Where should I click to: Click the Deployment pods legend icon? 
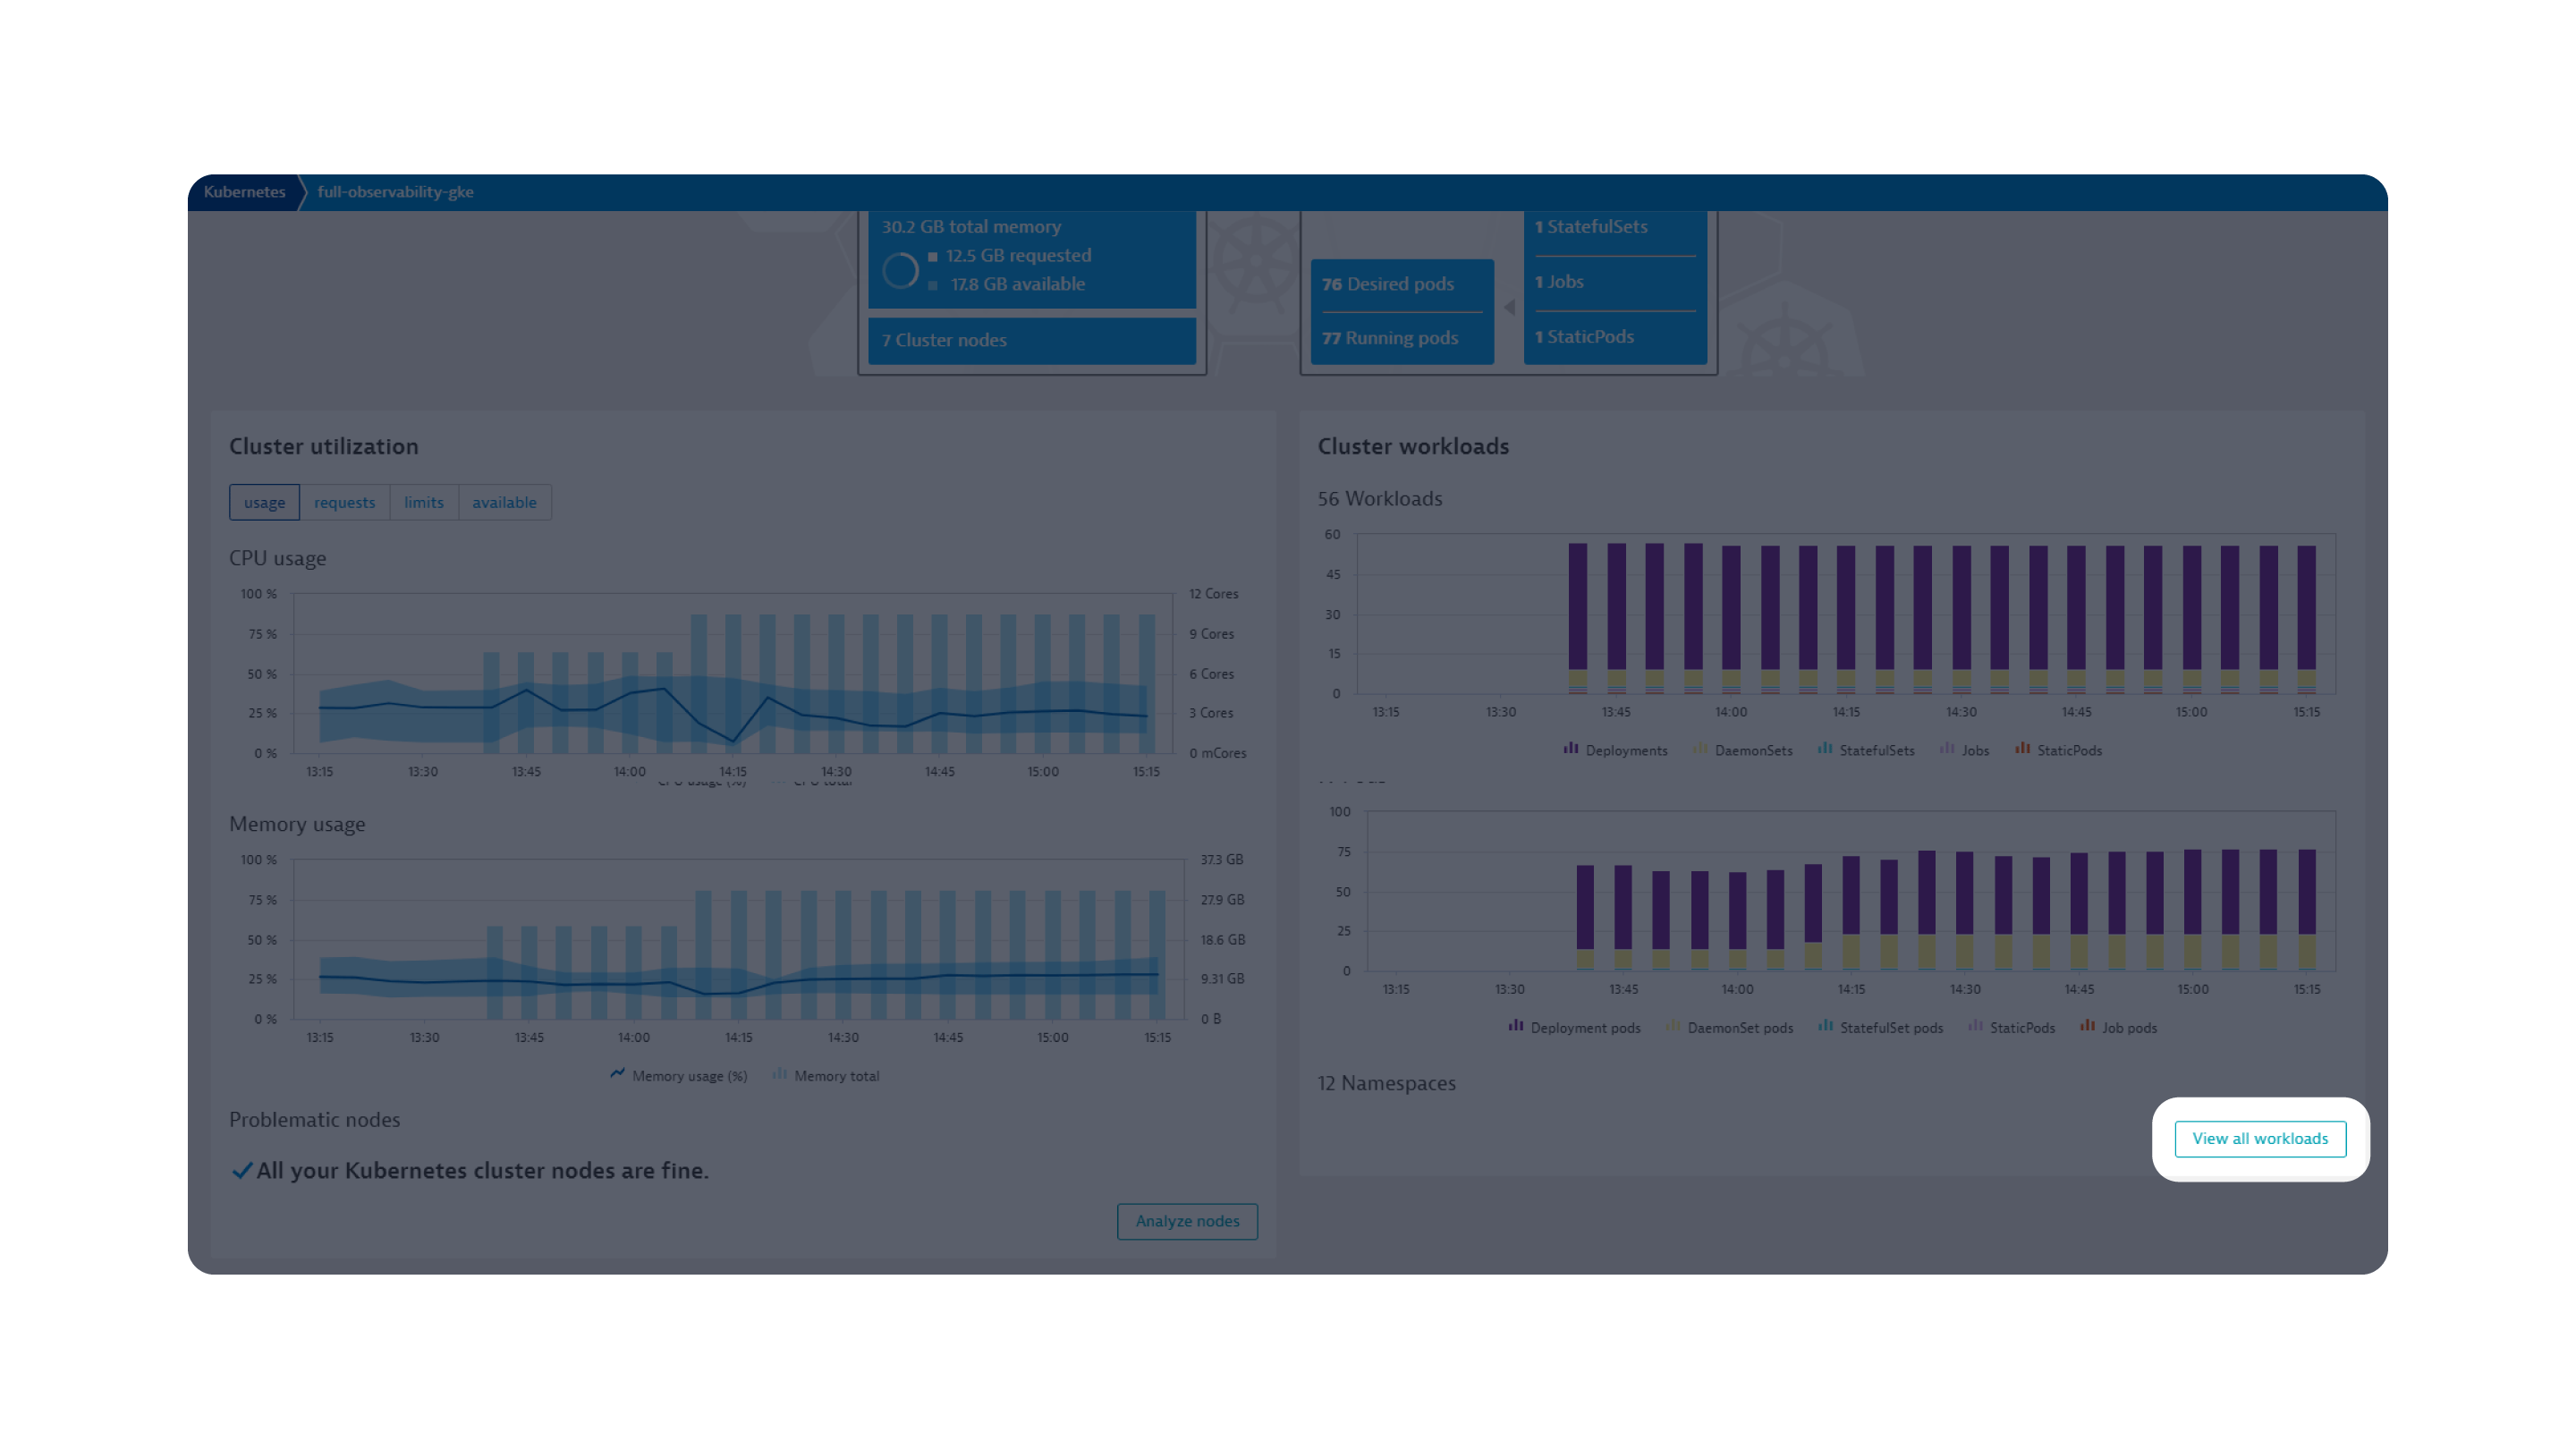[x=1516, y=1025]
